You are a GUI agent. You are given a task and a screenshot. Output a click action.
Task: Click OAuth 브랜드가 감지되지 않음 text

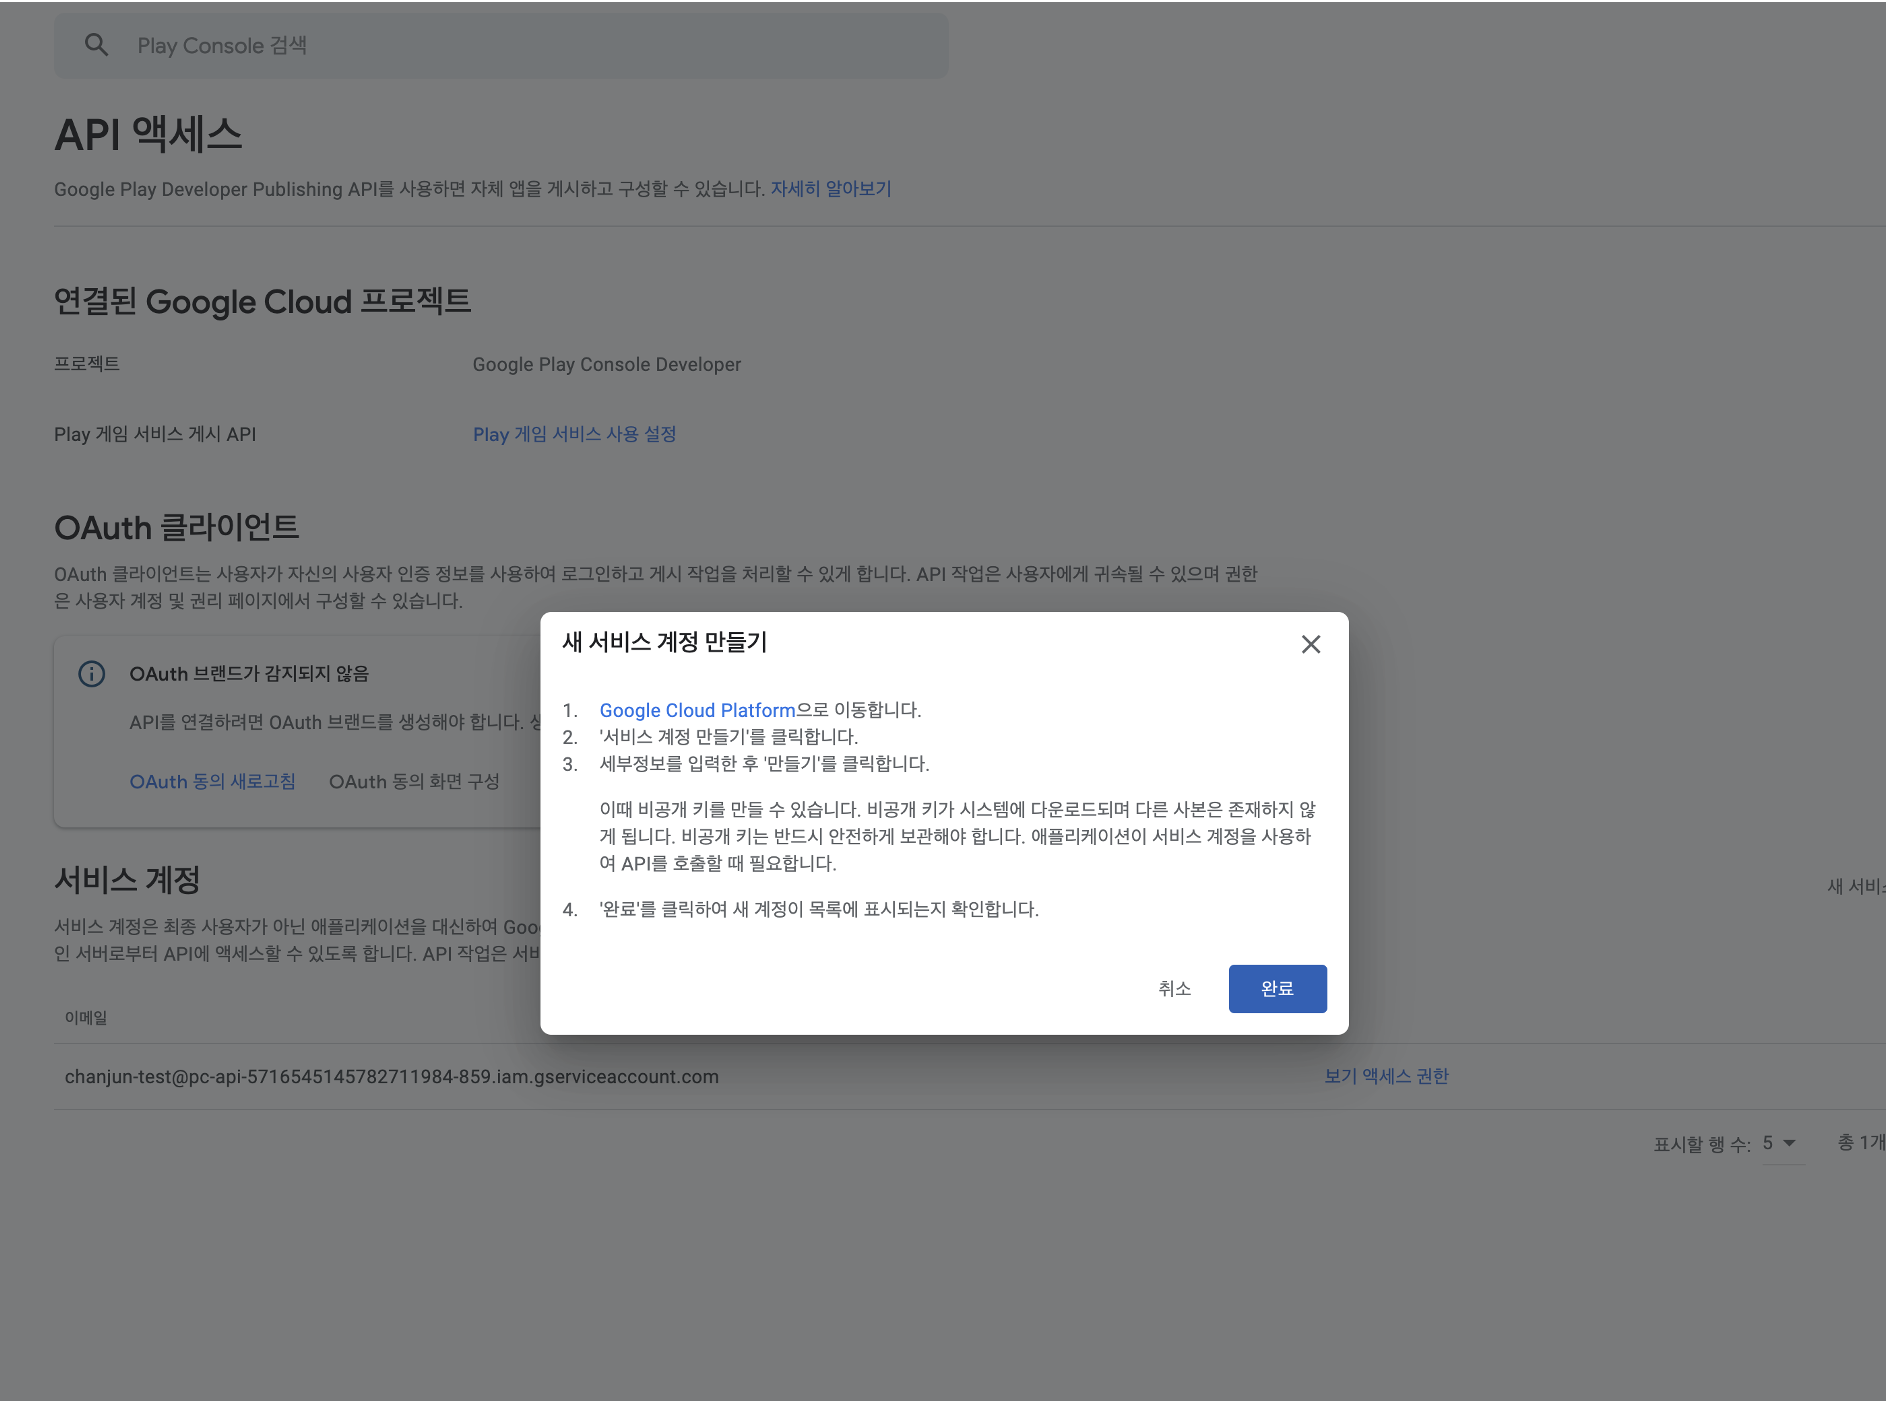tap(249, 674)
